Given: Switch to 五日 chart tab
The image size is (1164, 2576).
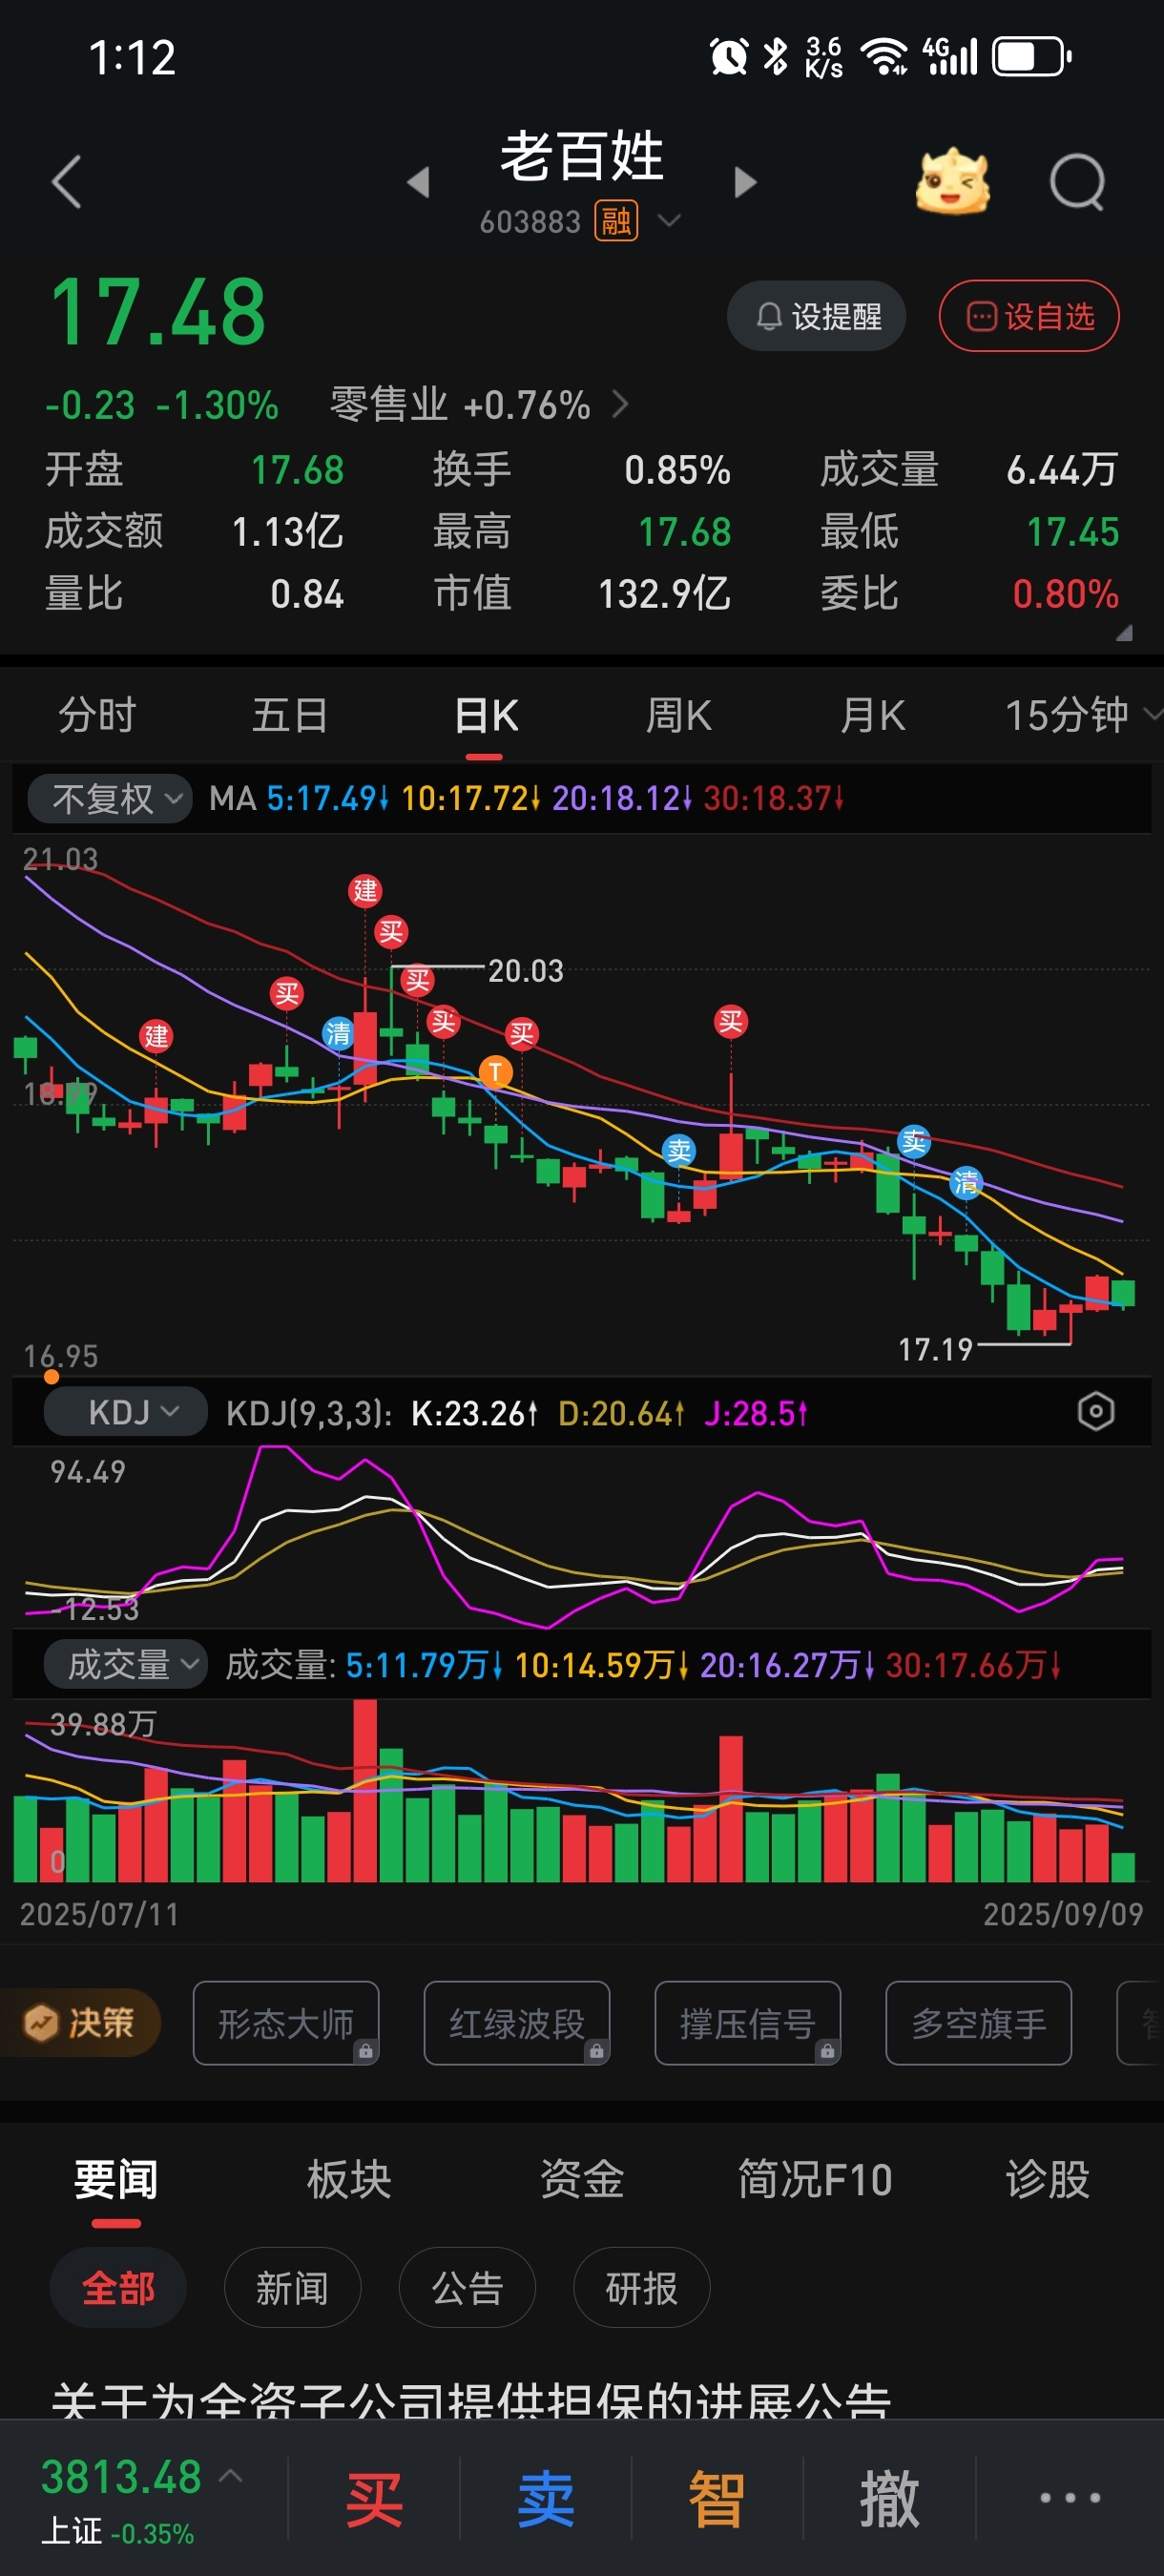Looking at the screenshot, I should pyautogui.click(x=290, y=715).
